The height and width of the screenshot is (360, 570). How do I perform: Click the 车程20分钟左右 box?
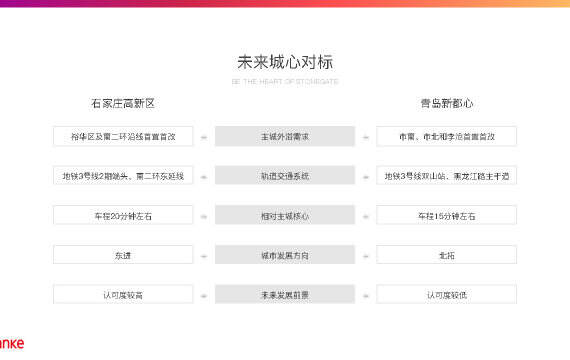click(123, 216)
